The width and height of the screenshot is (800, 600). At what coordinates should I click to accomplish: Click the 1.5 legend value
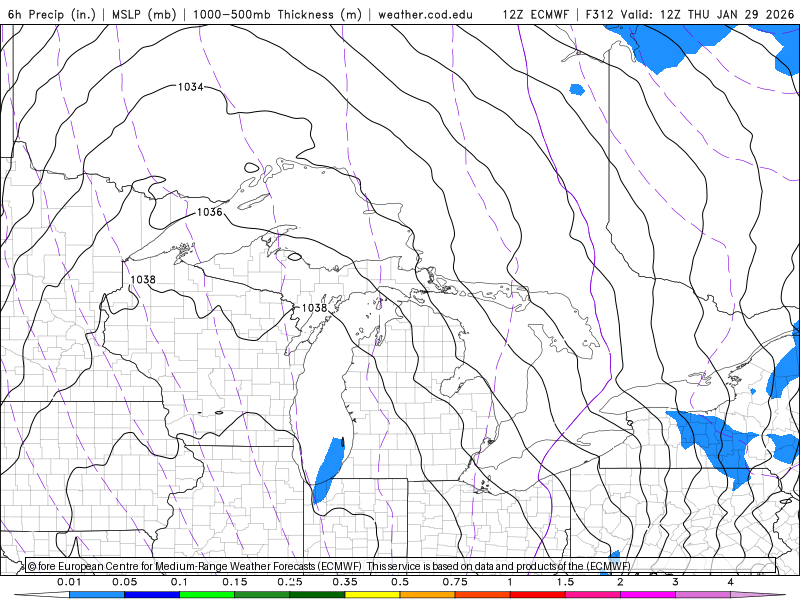click(x=565, y=582)
